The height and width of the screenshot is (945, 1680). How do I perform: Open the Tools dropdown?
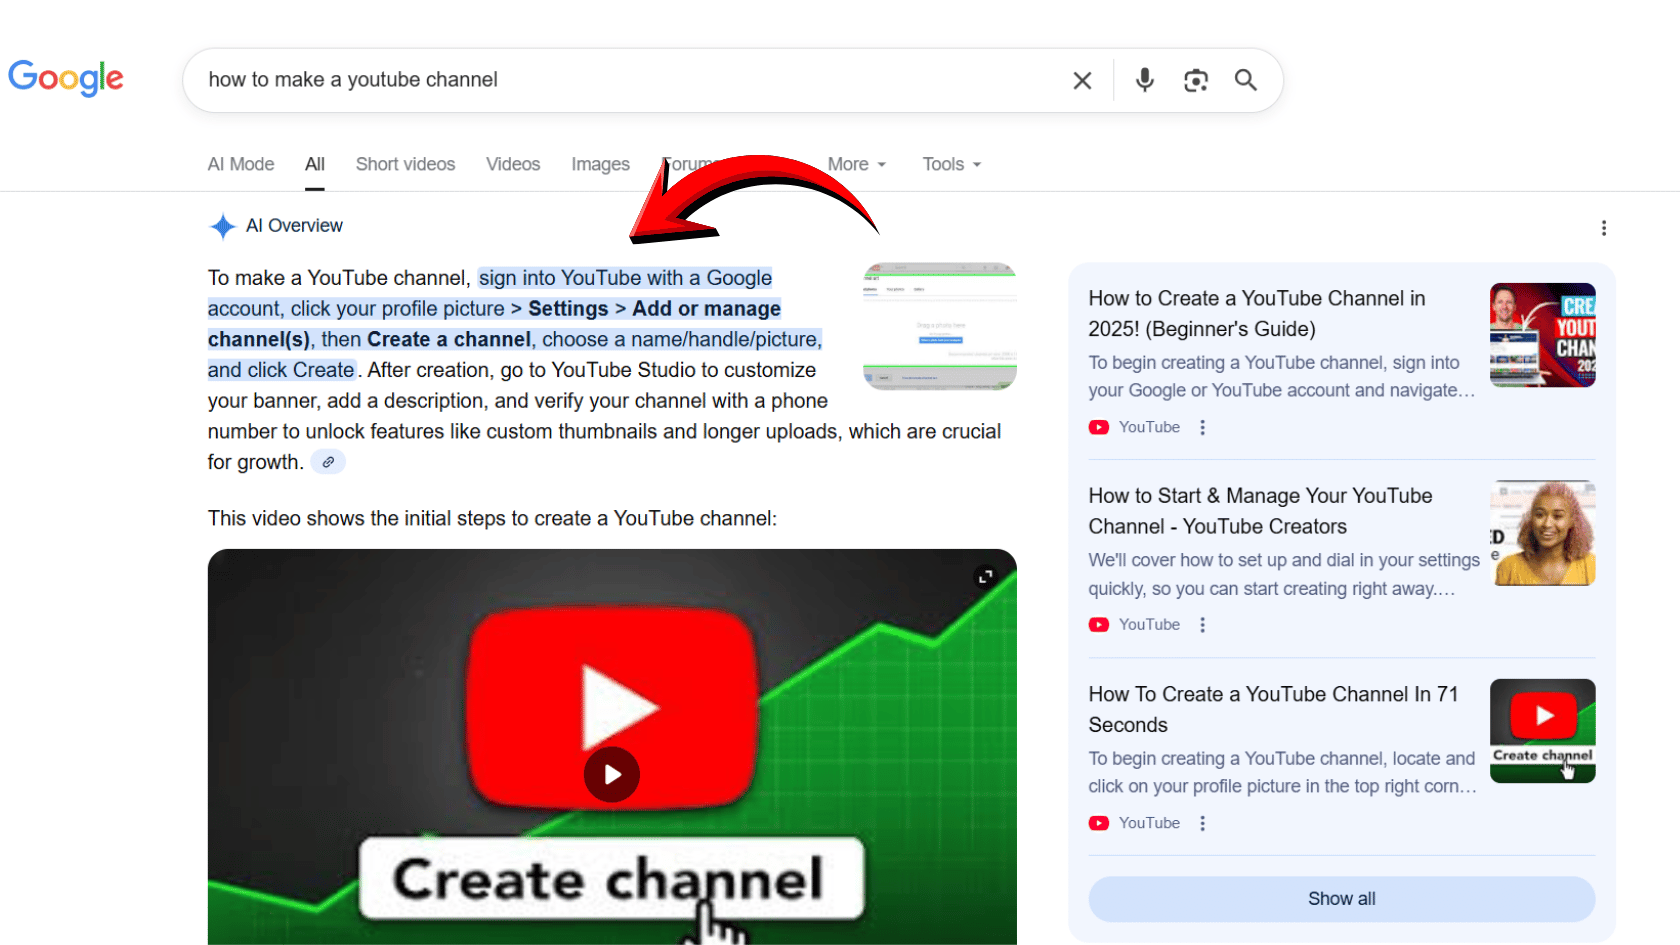[x=952, y=164]
